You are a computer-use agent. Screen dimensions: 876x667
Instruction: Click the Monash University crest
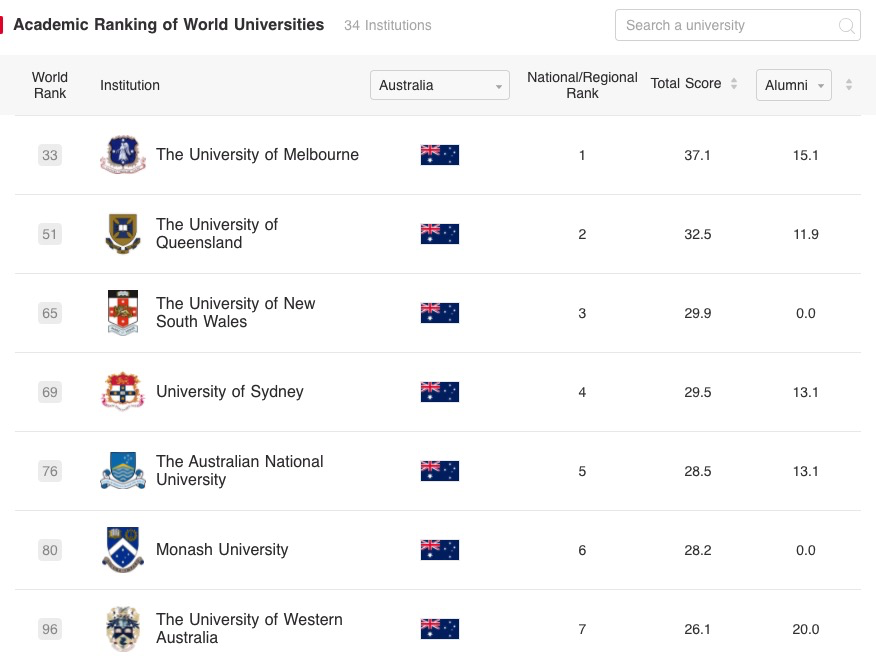(123, 550)
